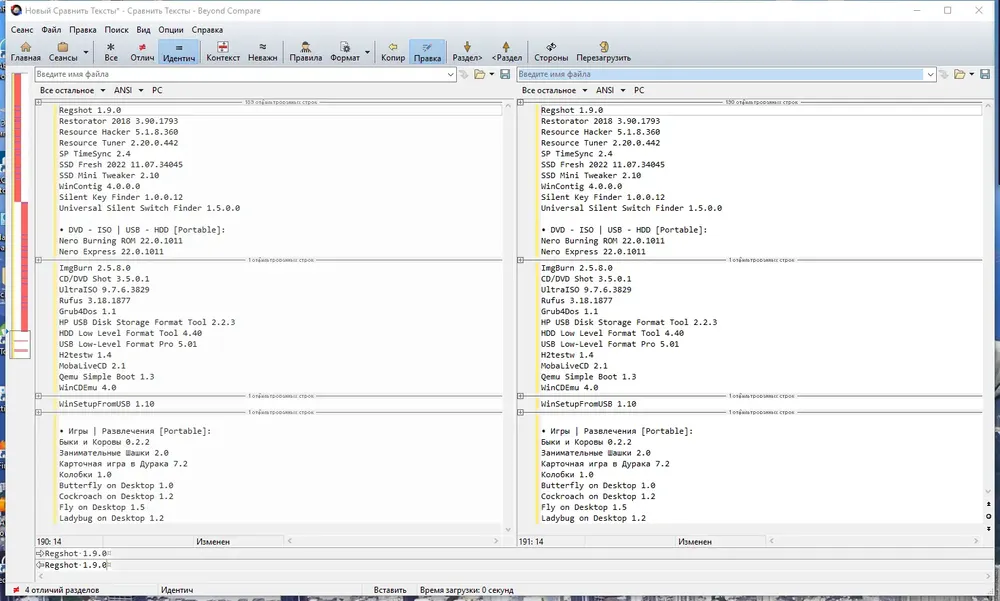The image size is (1000, 601).
Task: Click 'WinSetupFromUSB 1.10' line in left pane
Action: point(107,404)
